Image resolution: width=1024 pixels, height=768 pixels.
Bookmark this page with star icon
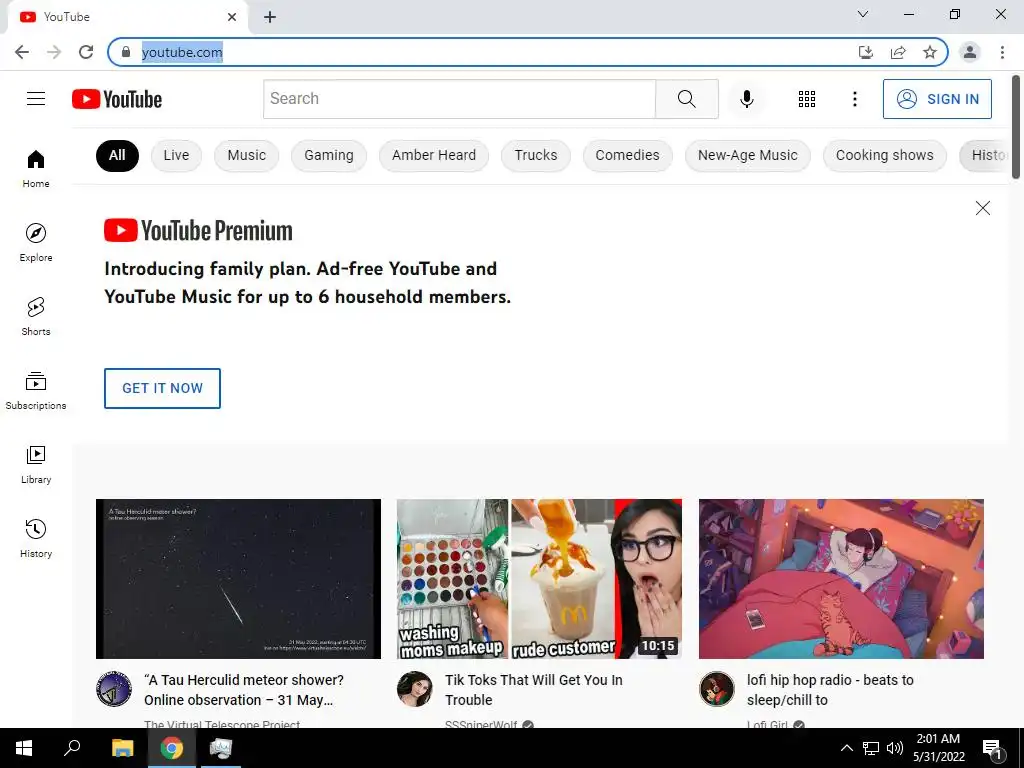click(x=930, y=52)
